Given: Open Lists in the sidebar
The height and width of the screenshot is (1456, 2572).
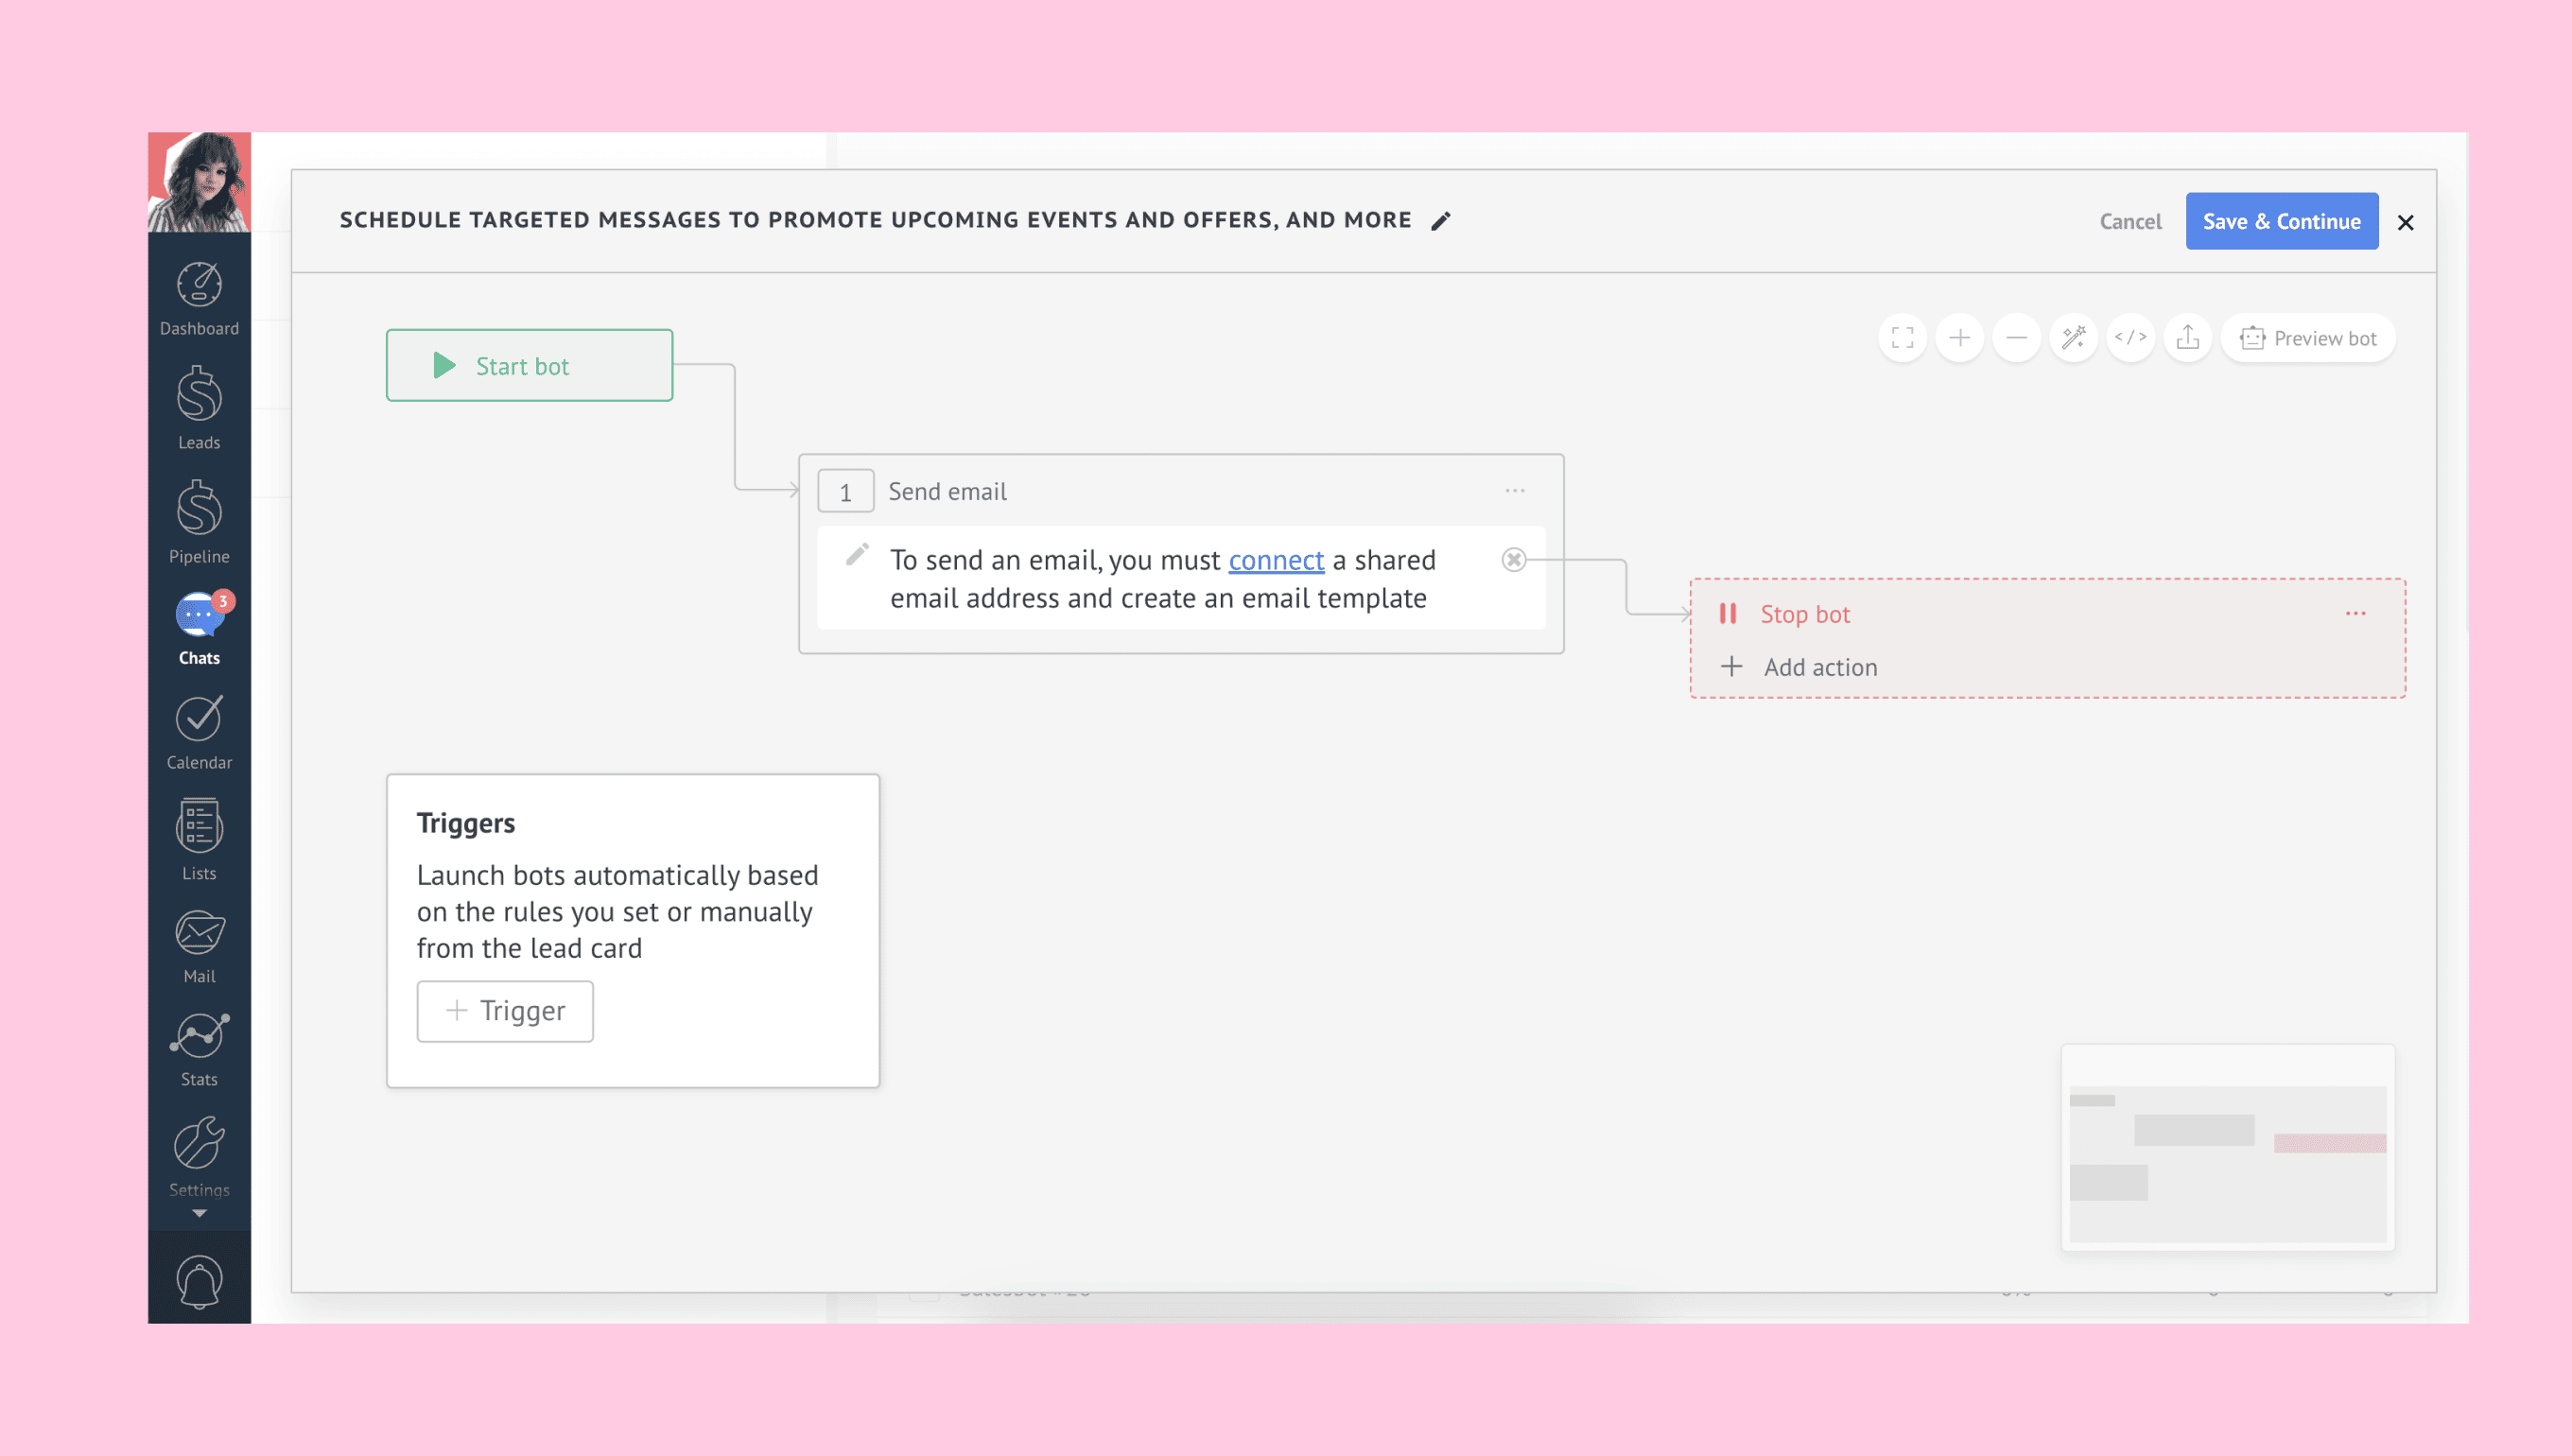Looking at the screenshot, I should tap(199, 840).
